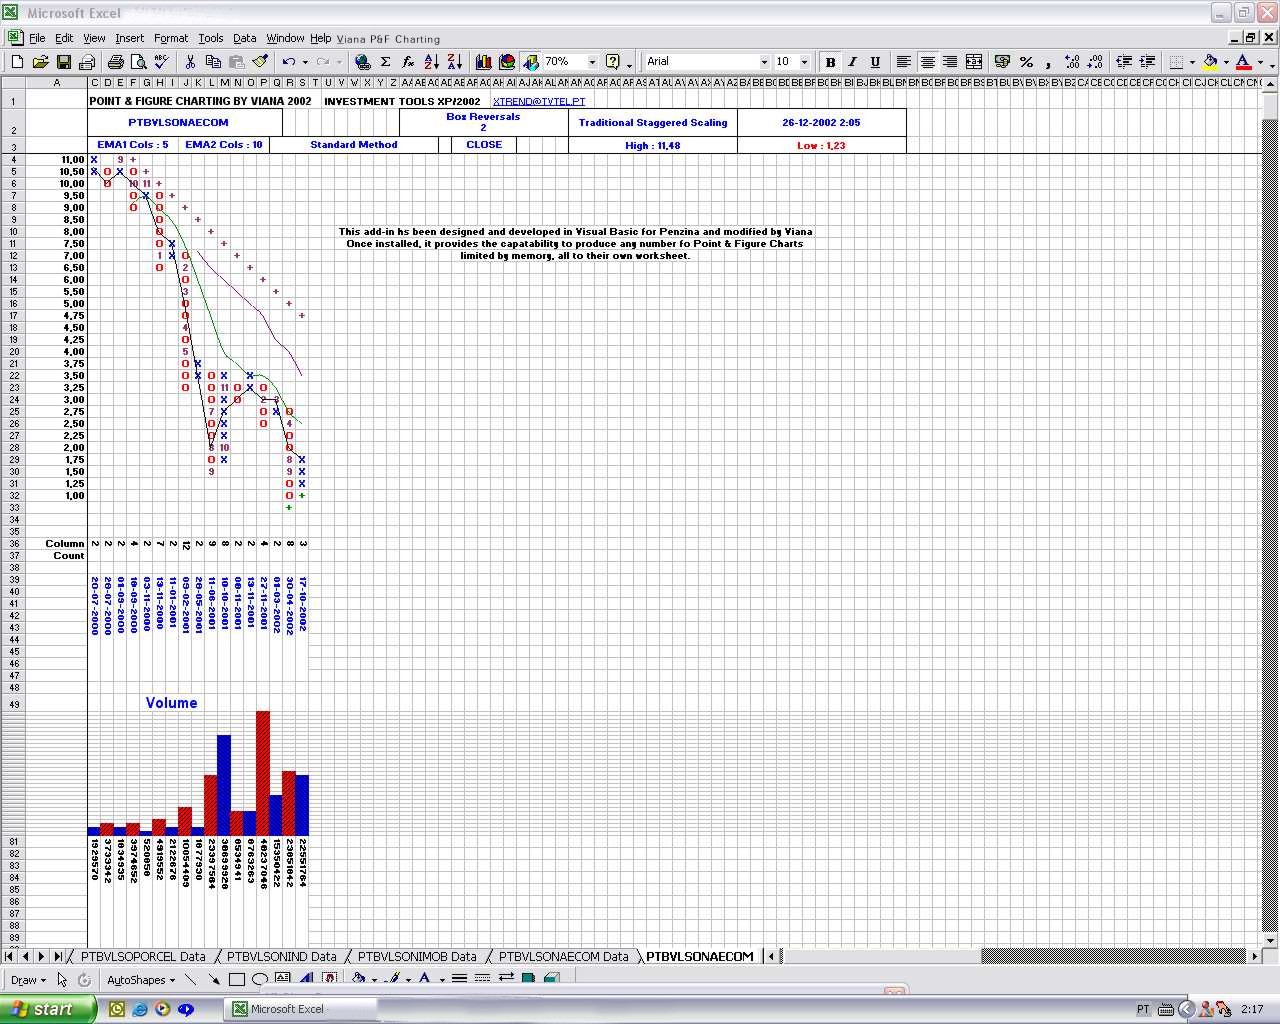The width and height of the screenshot is (1280, 1024).
Task: Select the Line drawing tool
Action: point(191,979)
